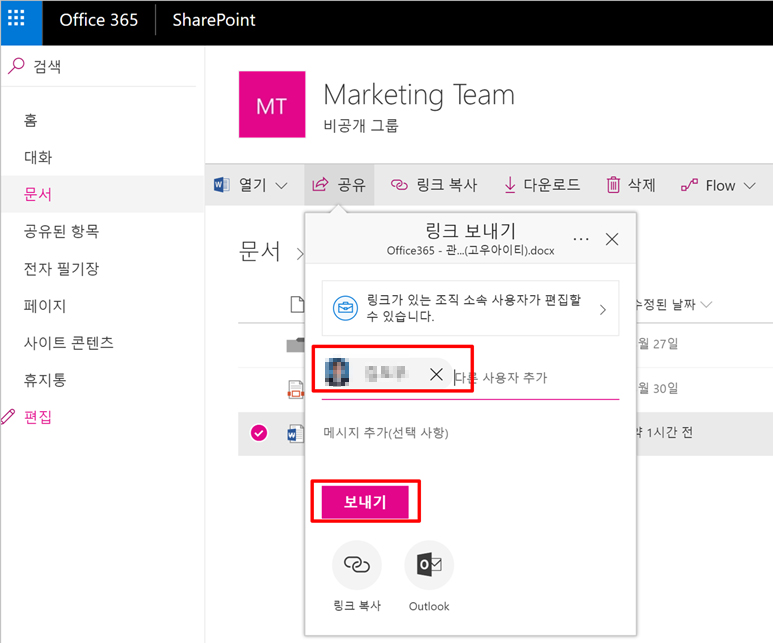Open link settings via the right chevron
Viewport: 773px width, 643px height.
(602, 310)
